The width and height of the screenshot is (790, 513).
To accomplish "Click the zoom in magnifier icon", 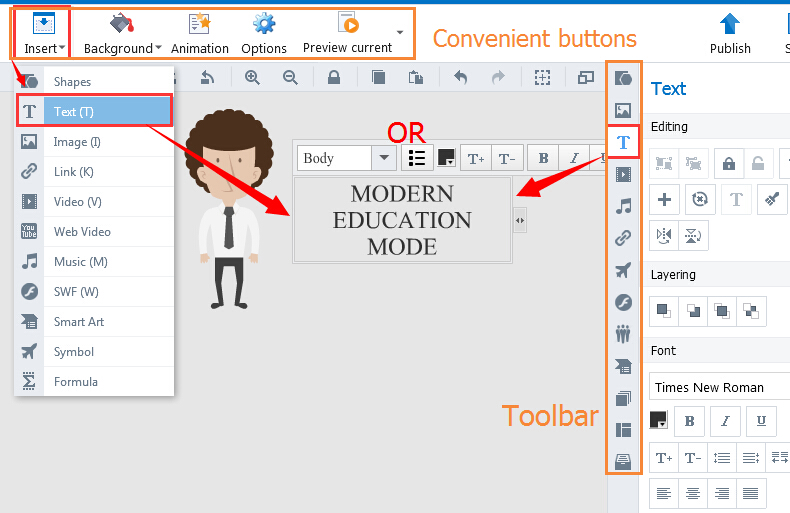I will point(252,78).
